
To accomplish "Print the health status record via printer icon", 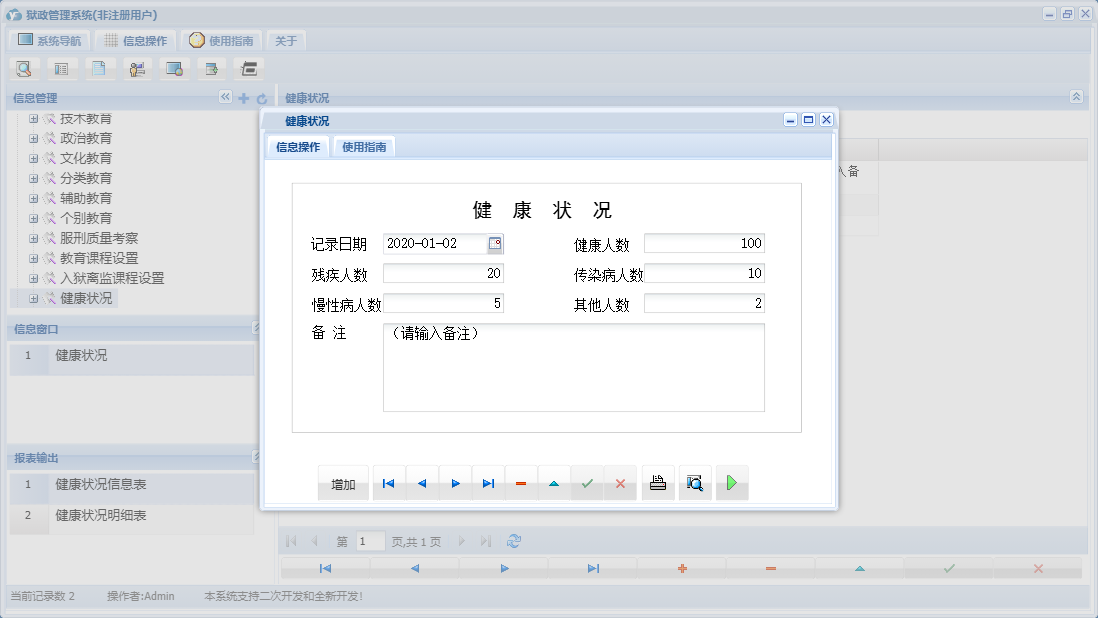I will coord(657,482).
